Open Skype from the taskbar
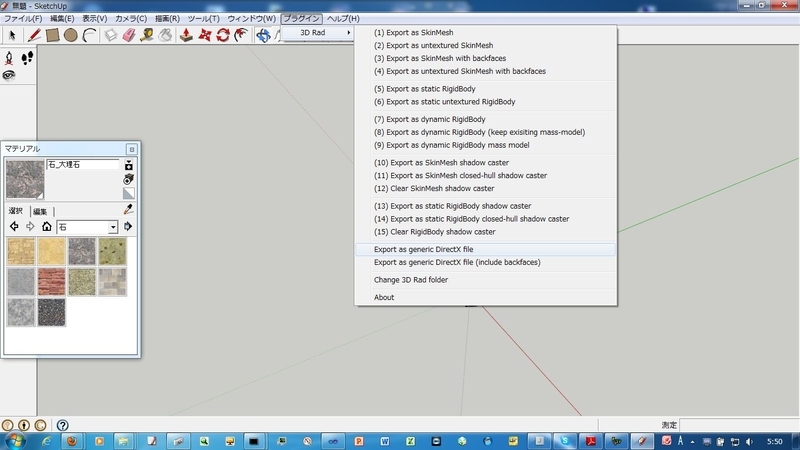This screenshot has width=800, height=450. pyautogui.click(x=565, y=441)
